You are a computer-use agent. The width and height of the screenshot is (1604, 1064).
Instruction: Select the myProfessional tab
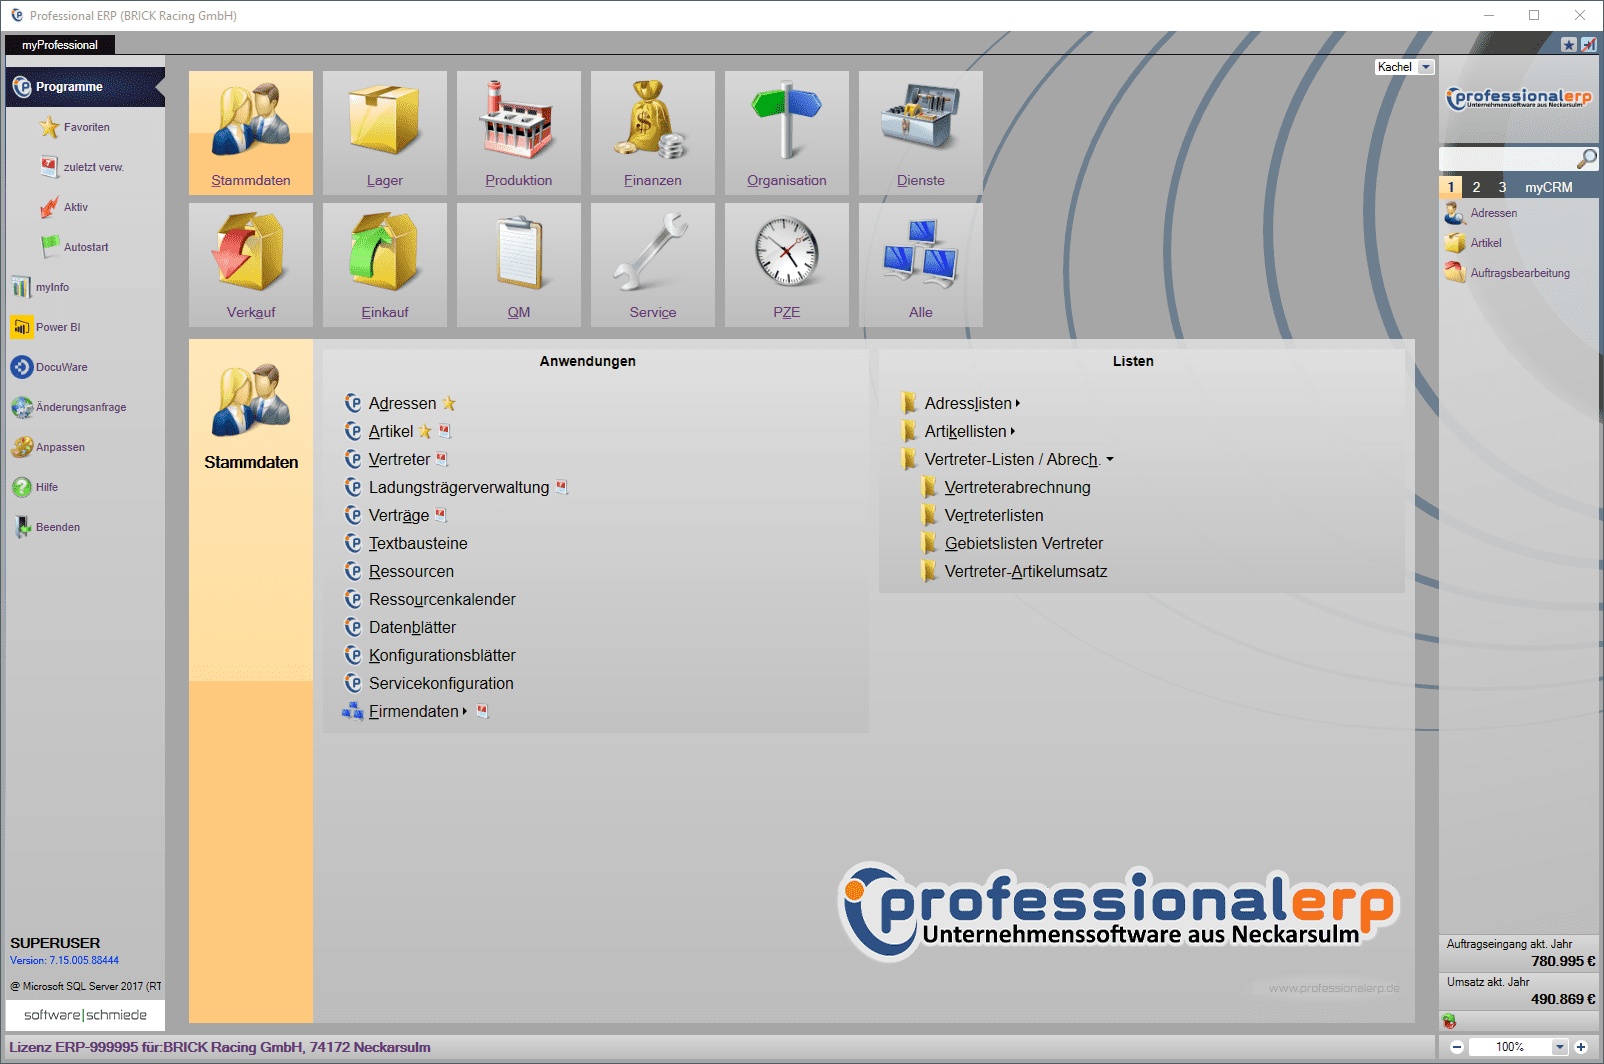tap(60, 45)
